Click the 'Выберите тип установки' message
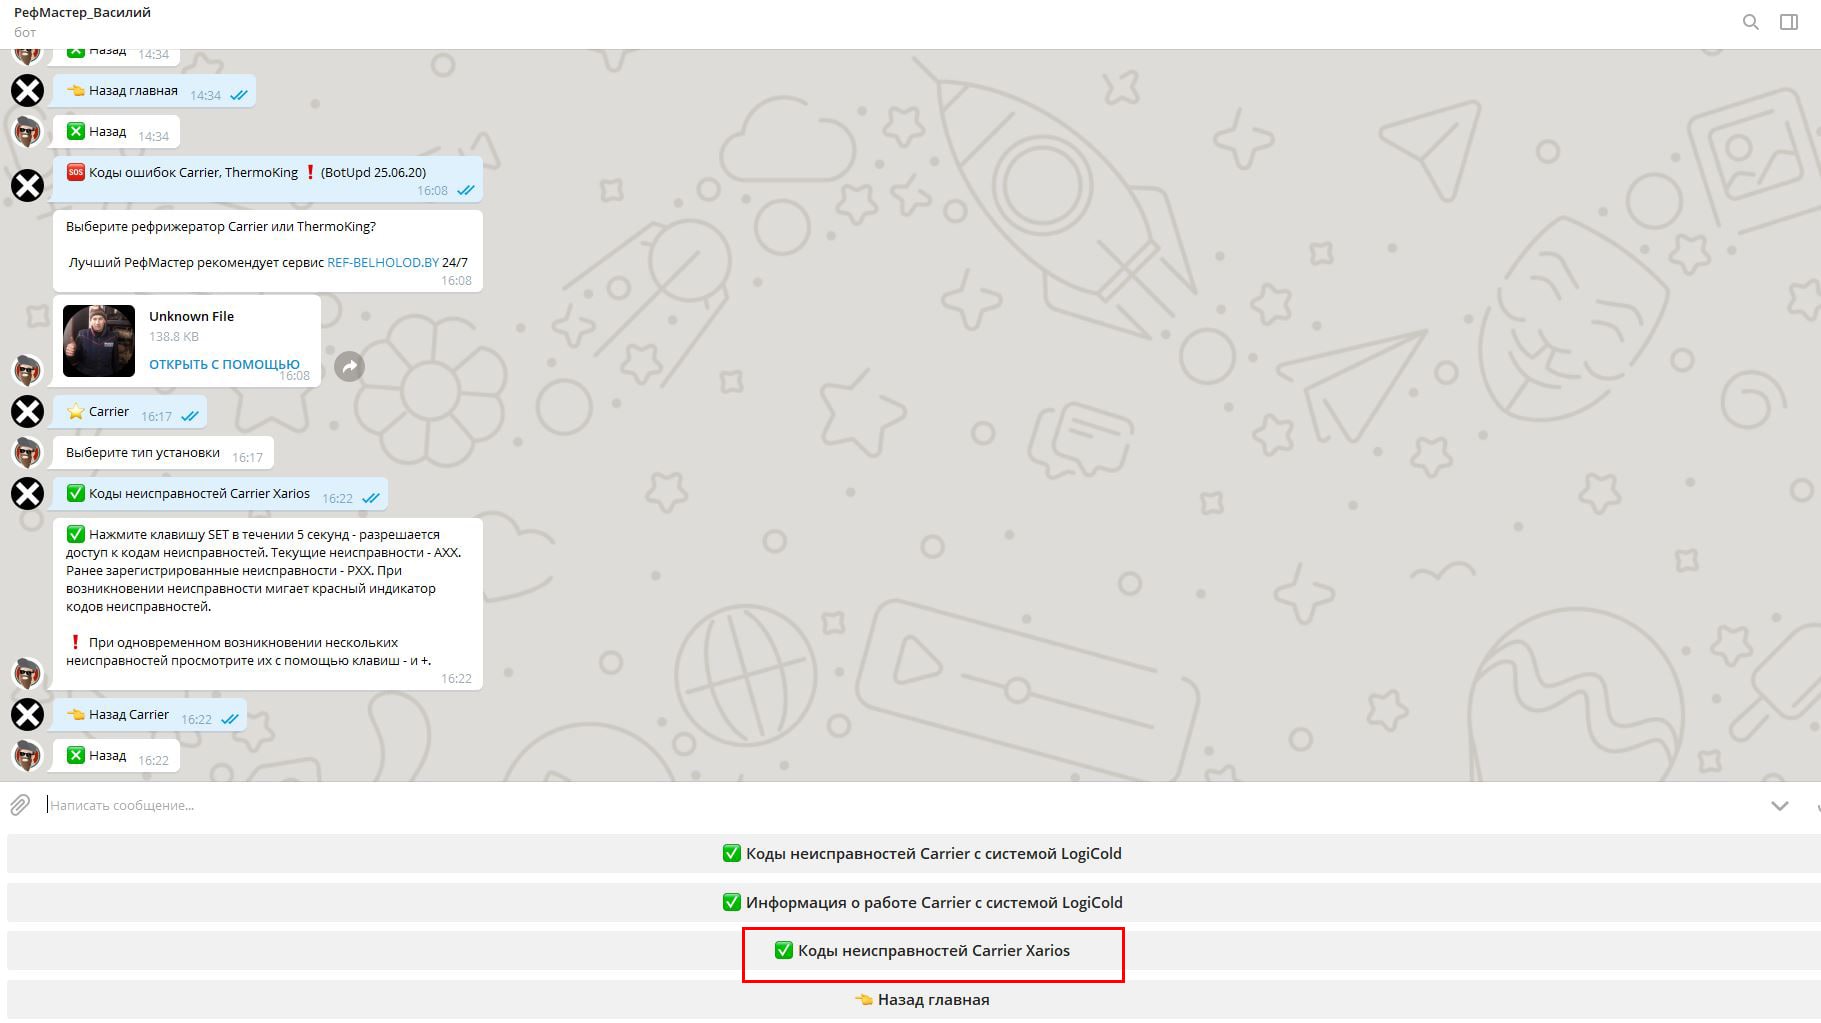Viewport: 1821px width, 1023px height. tap(163, 452)
